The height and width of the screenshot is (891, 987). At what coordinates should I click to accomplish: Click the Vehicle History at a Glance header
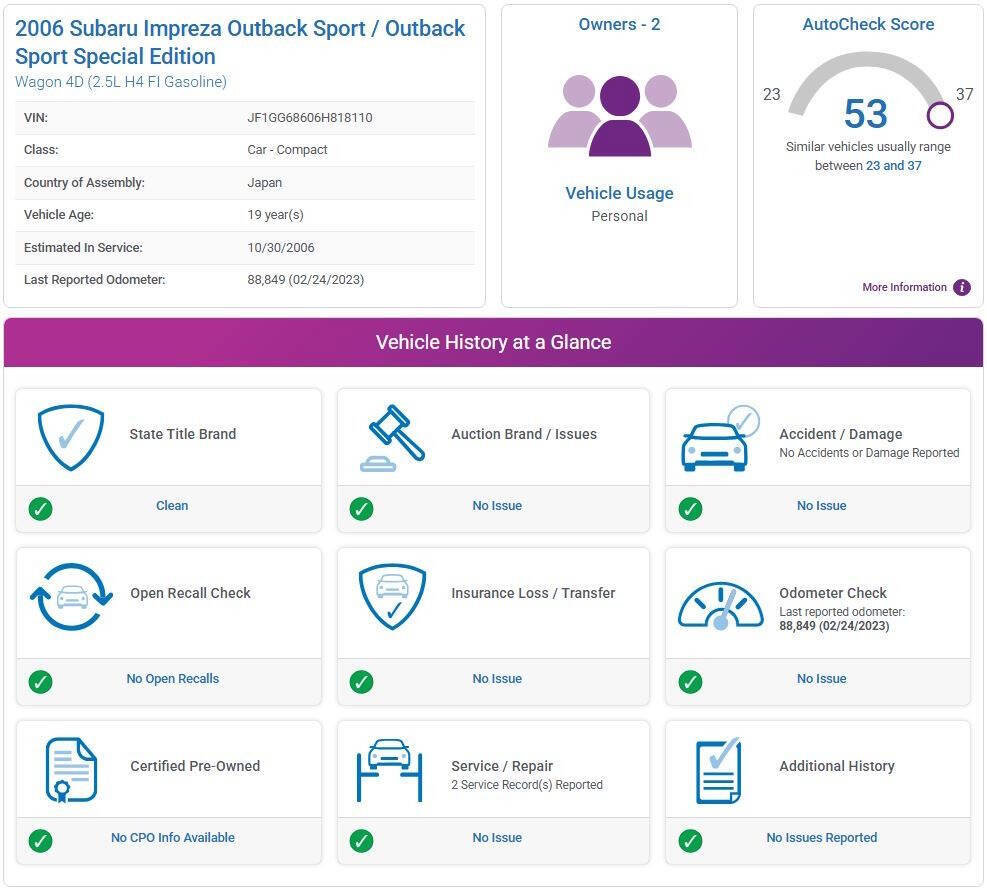pyautogui.click(x=493, y=342)
